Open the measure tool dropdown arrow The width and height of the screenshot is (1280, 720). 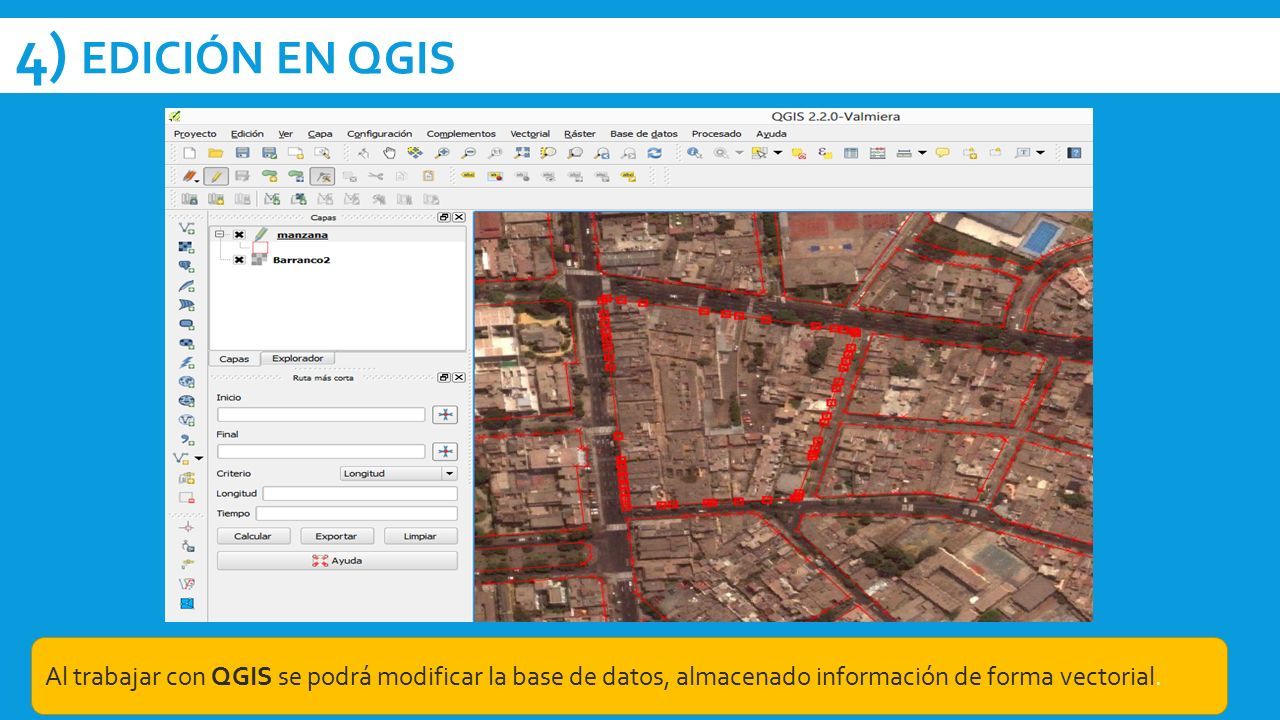pyautogui.click(x=921, y=153)
